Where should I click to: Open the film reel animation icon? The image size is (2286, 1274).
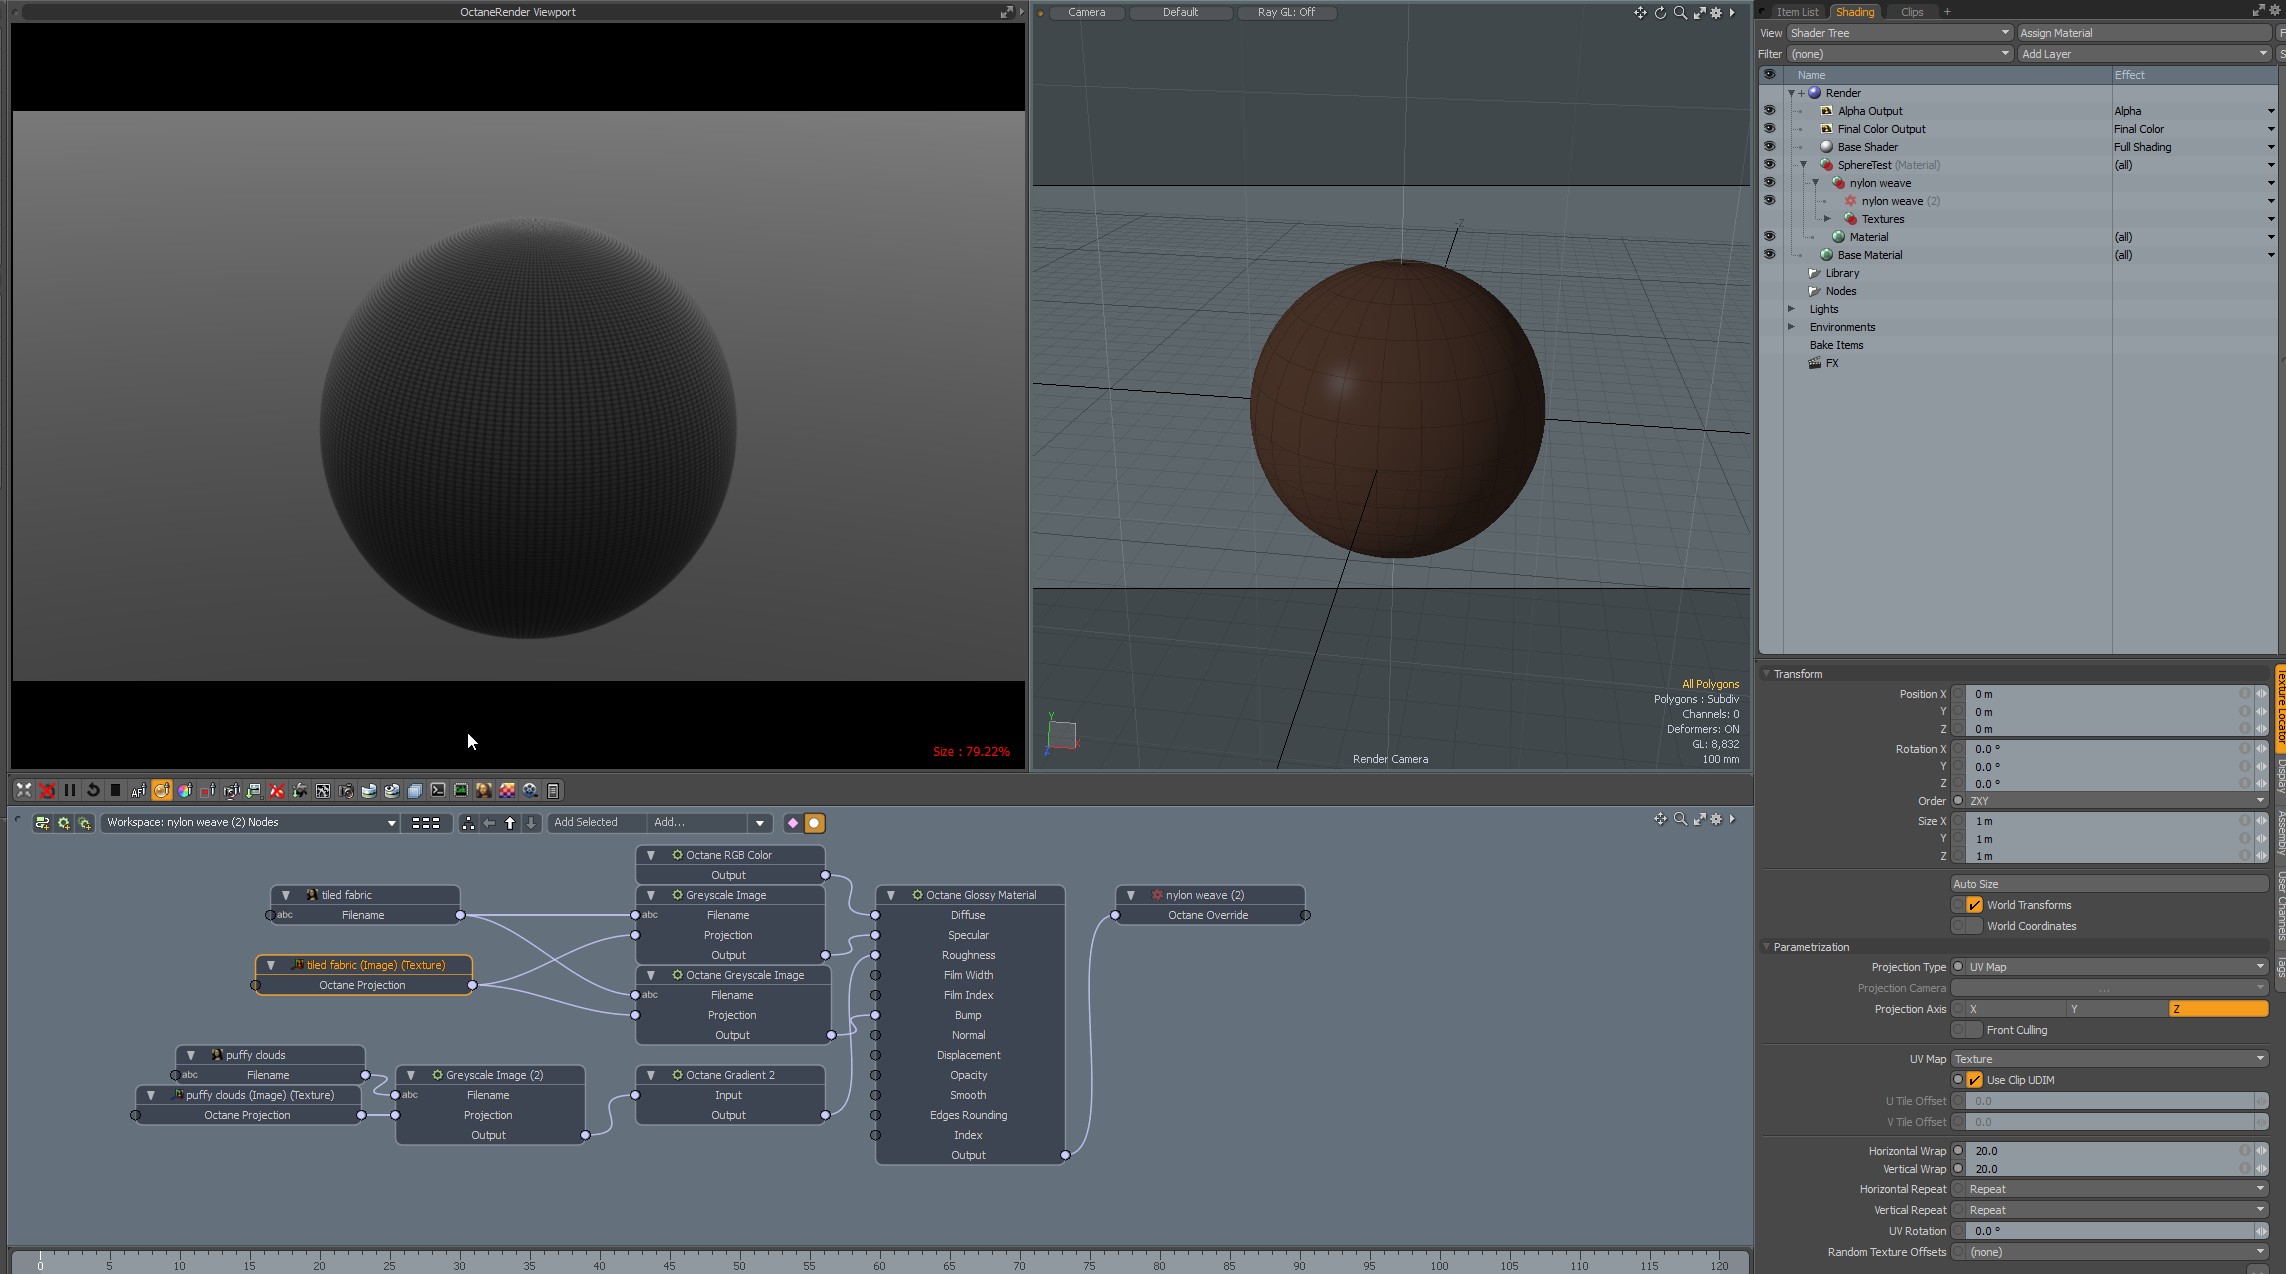[530, 791]
